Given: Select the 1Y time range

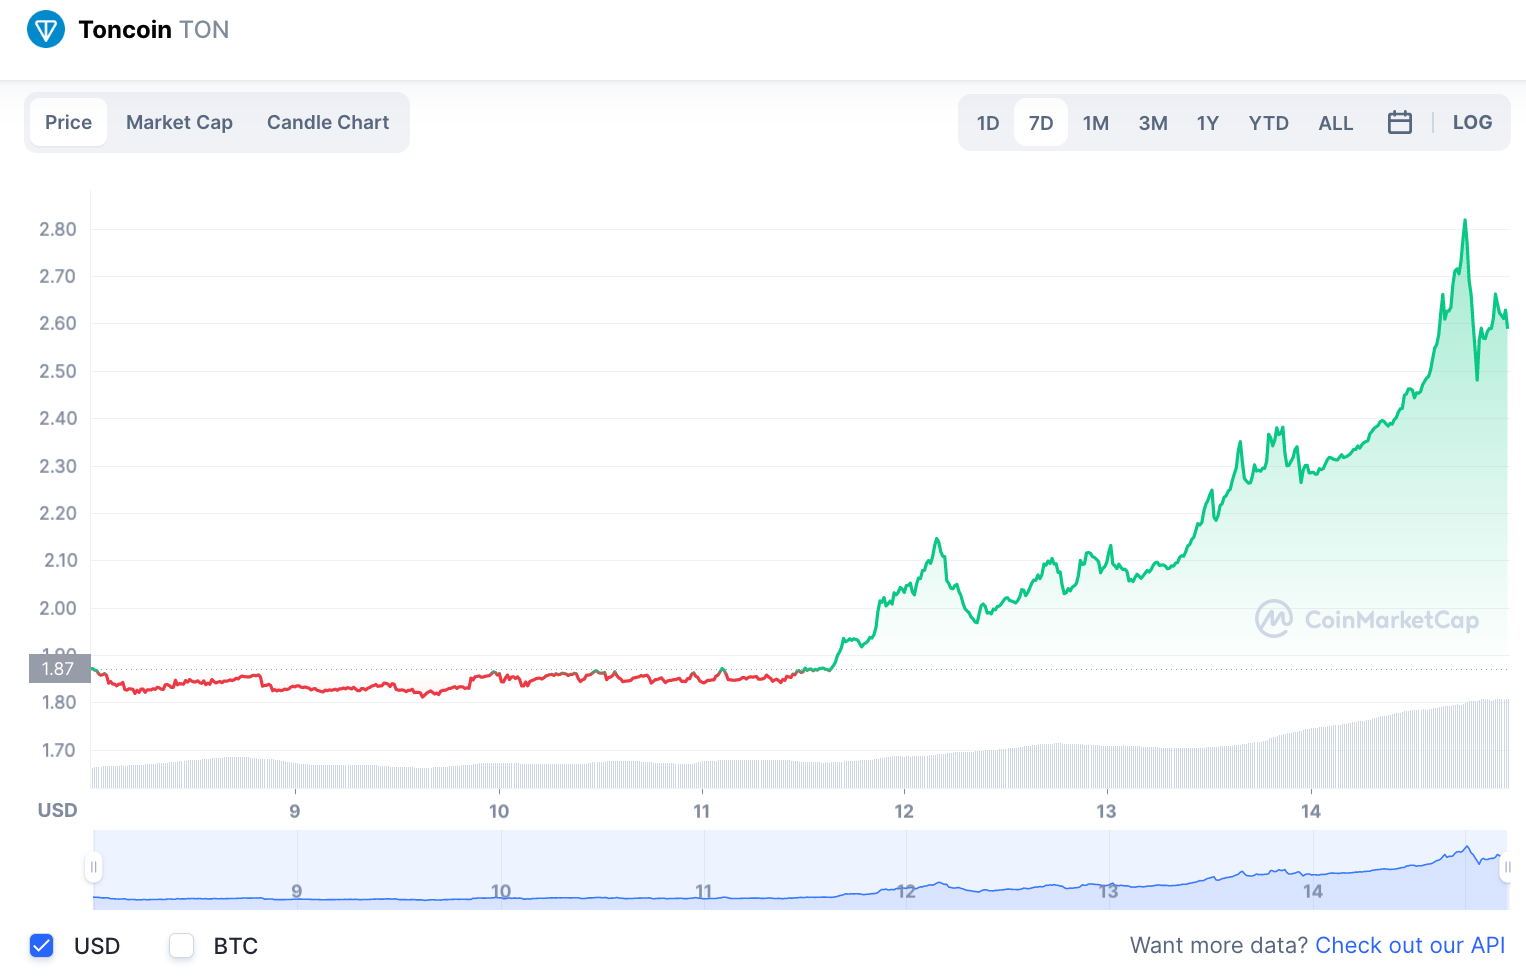Looking at the screenshot, I should (x=1208, y=123).
